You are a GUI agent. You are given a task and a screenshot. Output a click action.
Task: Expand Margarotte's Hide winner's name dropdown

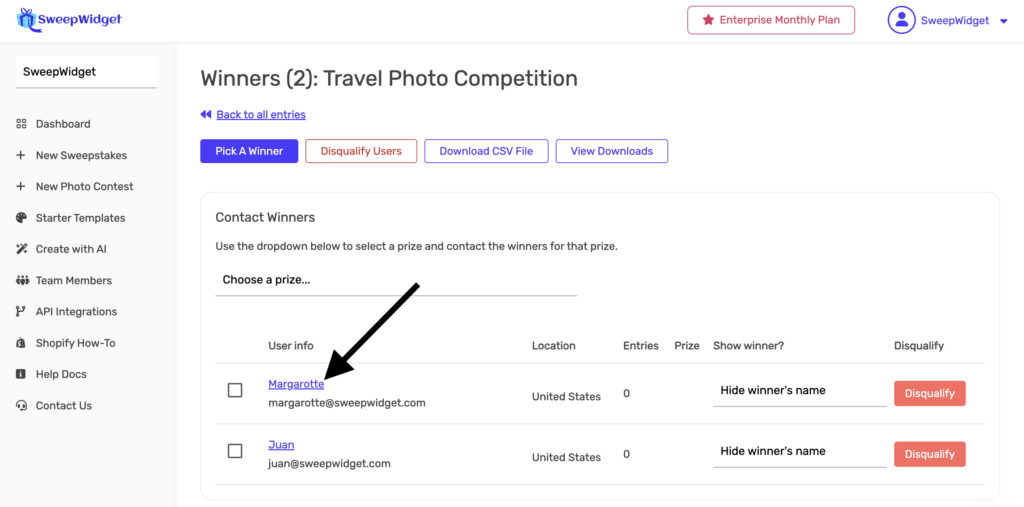(x=799, y=391)
